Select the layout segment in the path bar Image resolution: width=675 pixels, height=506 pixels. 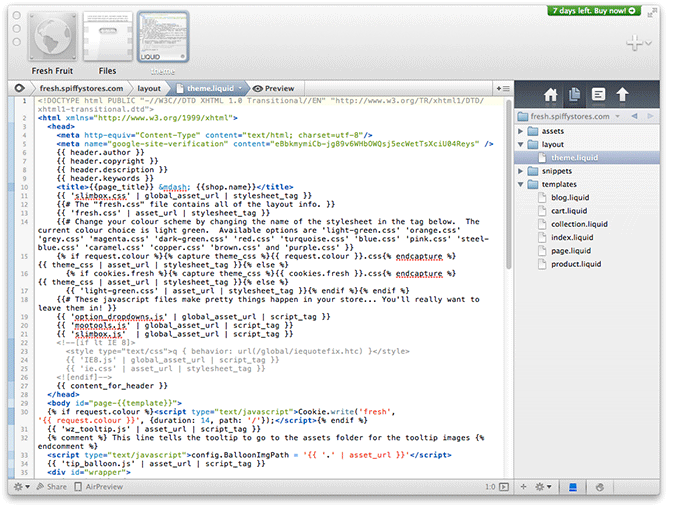149,88
